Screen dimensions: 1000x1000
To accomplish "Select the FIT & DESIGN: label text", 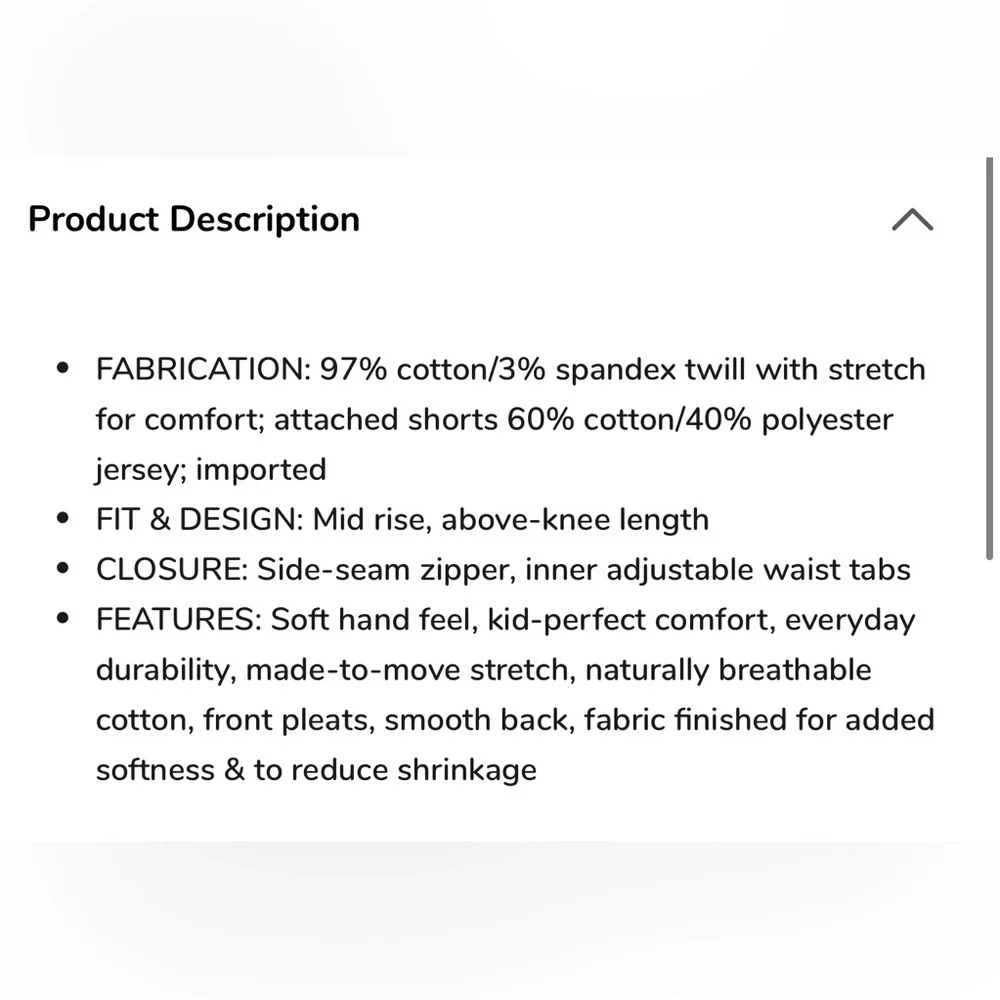I will click(200, 519).
